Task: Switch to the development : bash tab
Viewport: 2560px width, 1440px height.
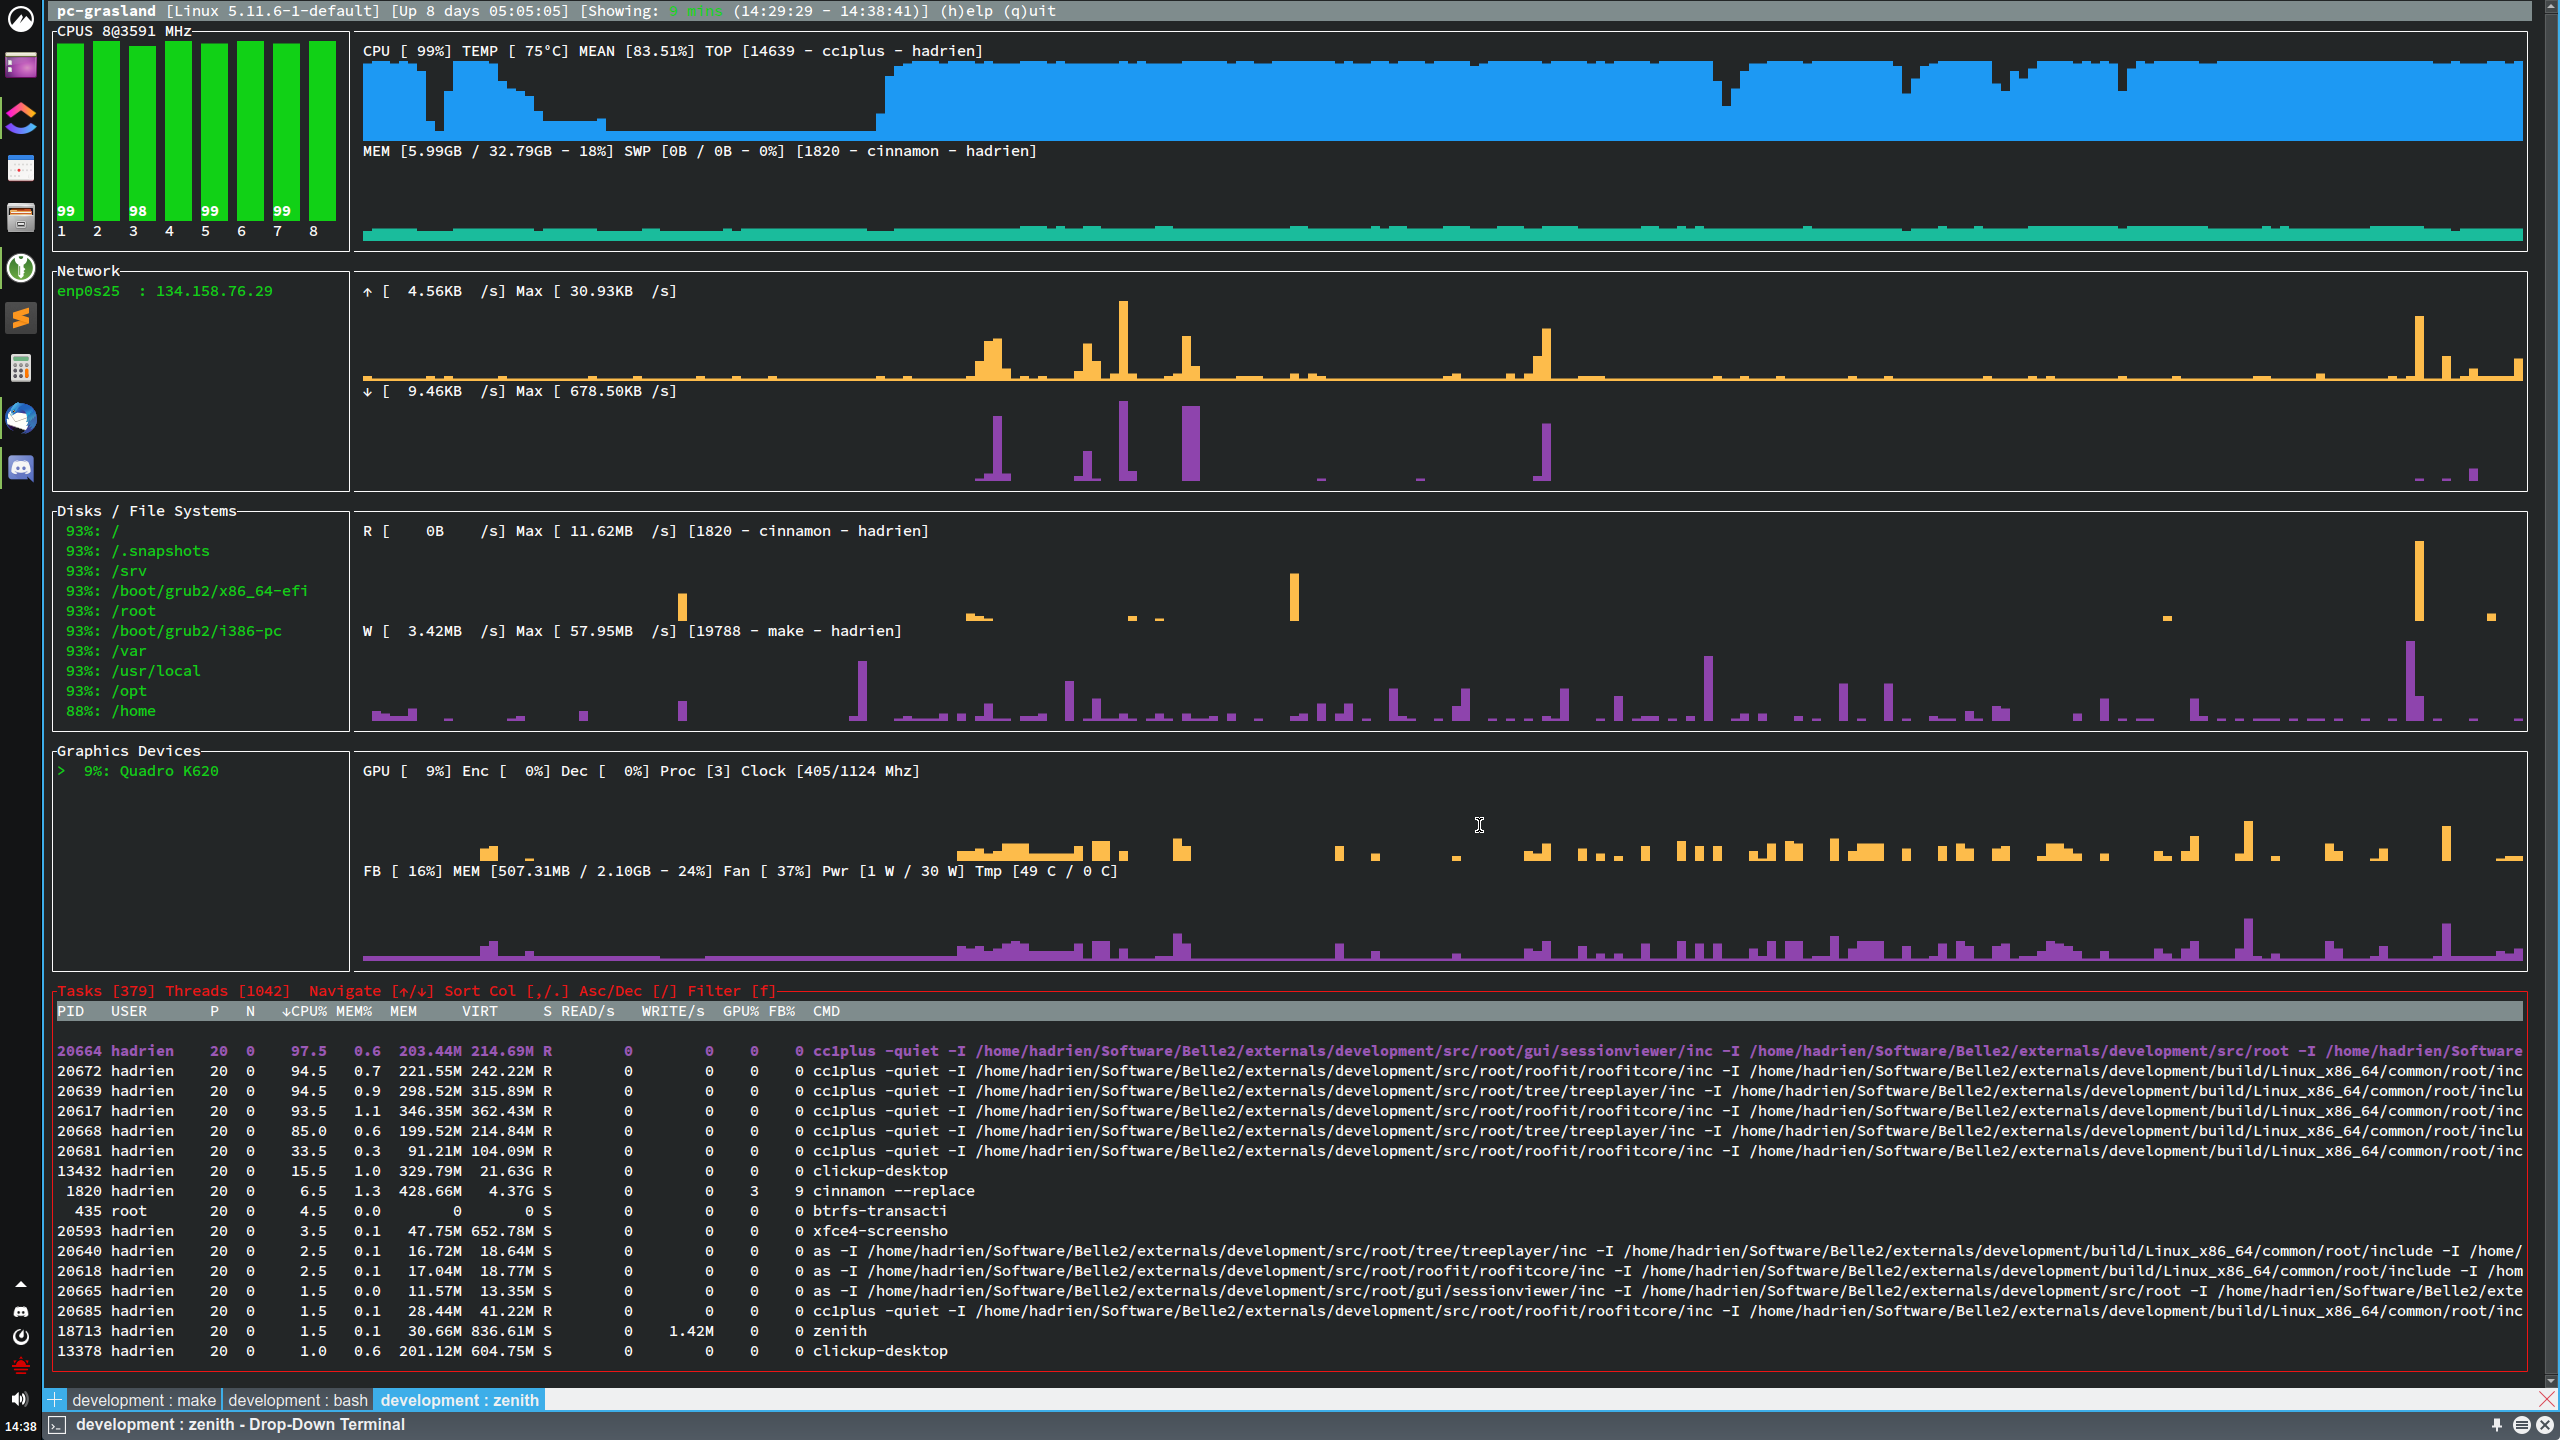Action: 298,1400
